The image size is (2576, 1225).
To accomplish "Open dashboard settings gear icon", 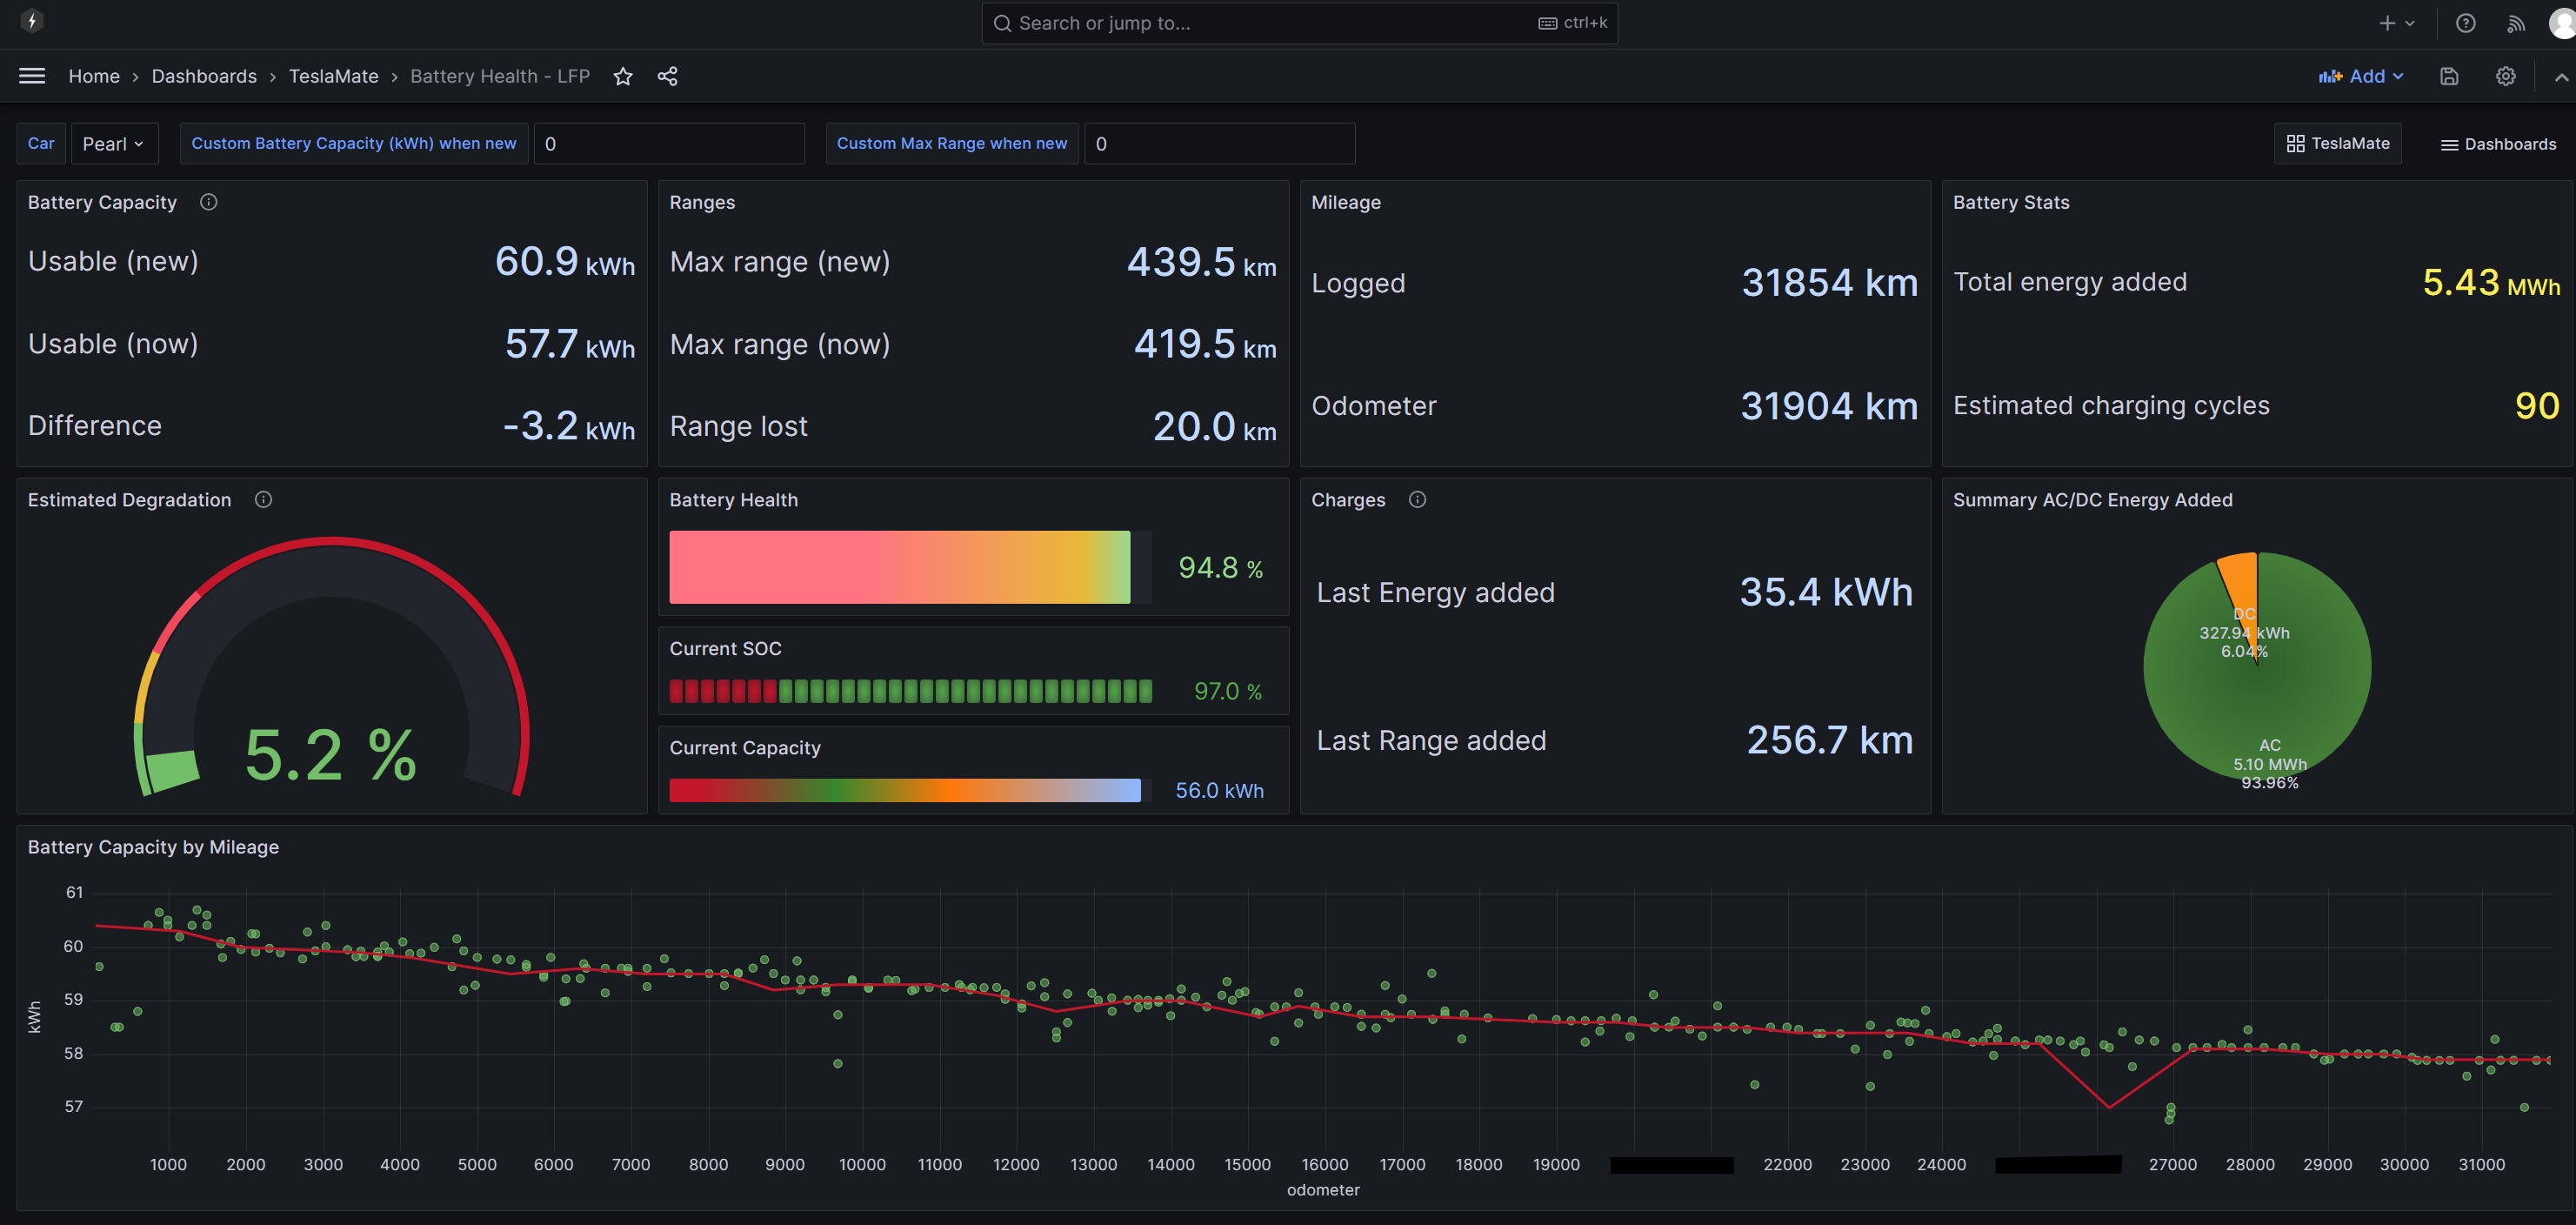I will tap(2505, 76).
